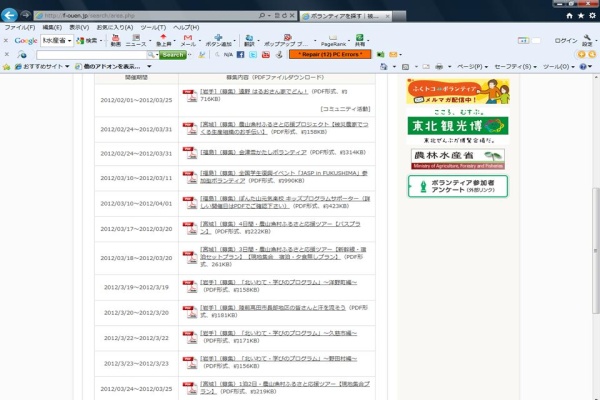Close the Google toolbar with its X
The height and width of the screenshot is (400, 600).
tap(6, 40)
